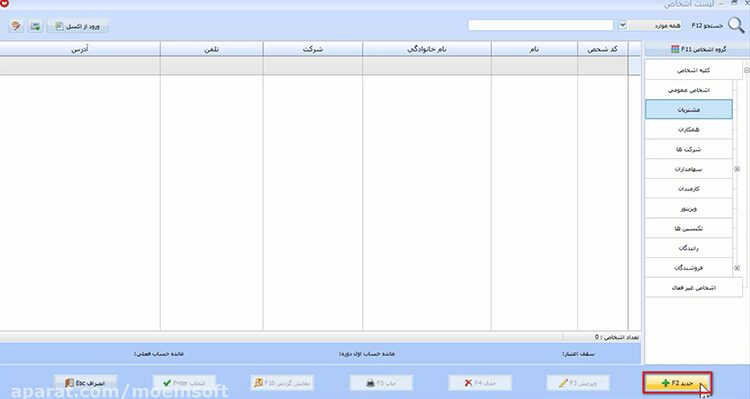The image size is (750, 399).
Task: Select the شرکت ها group
Action: tap(689, 149)
